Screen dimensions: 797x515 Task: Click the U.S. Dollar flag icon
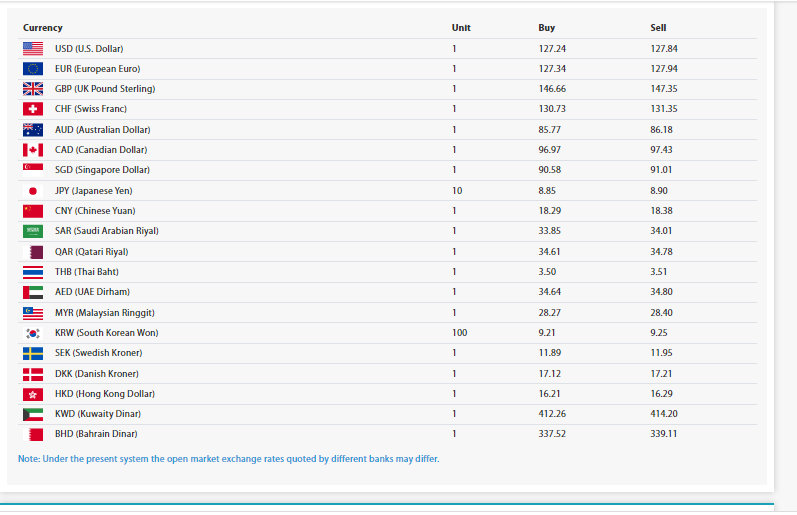click(33, 48)
